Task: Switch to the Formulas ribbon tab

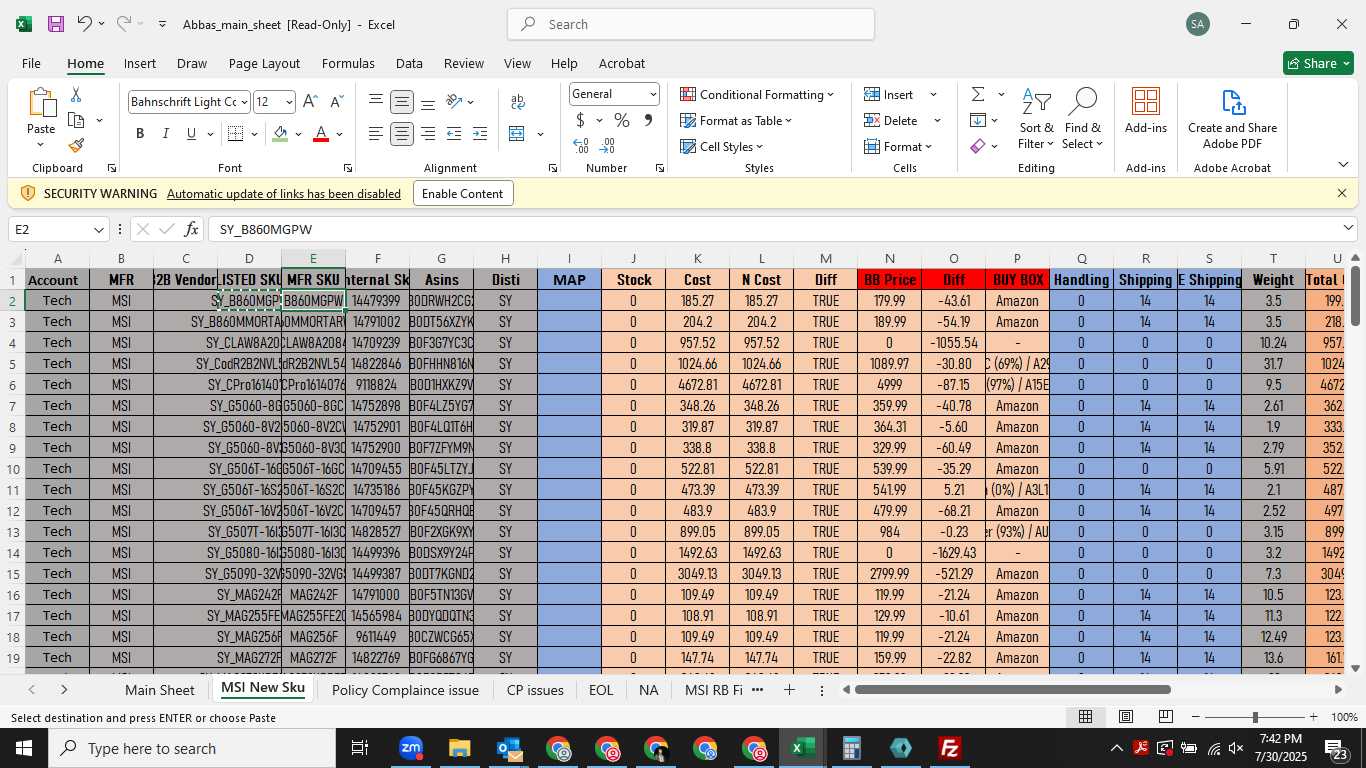Action: pos(348,63)
